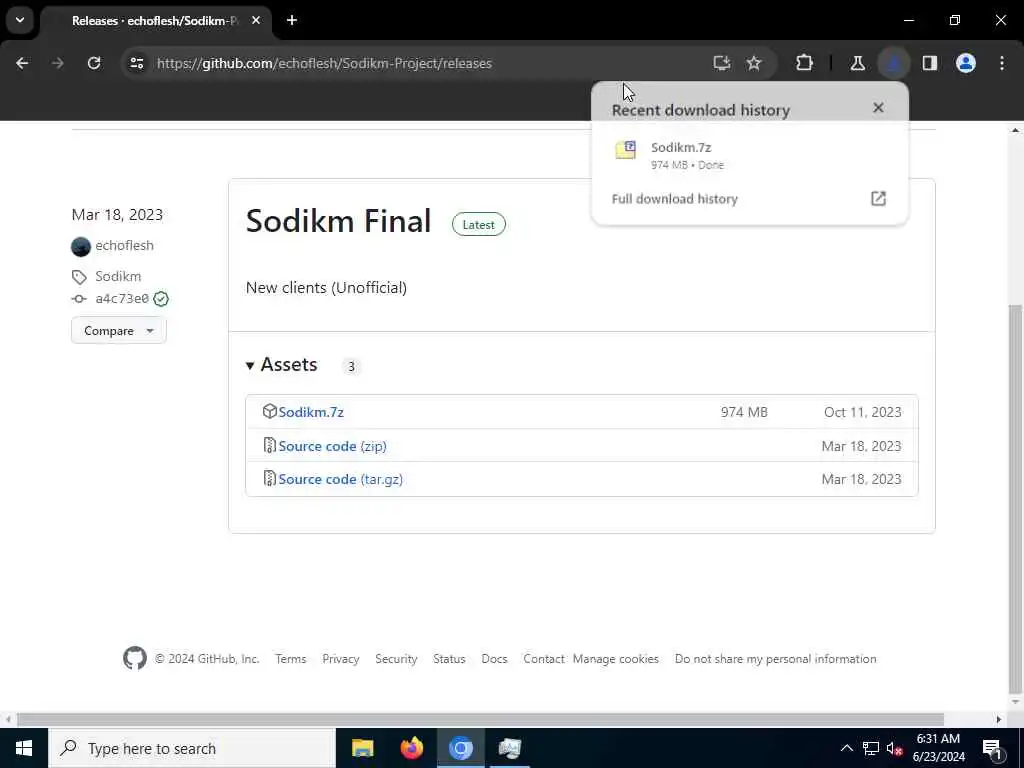Go back with the browser back arrow

pyautogui.click(x=22, y=63)
